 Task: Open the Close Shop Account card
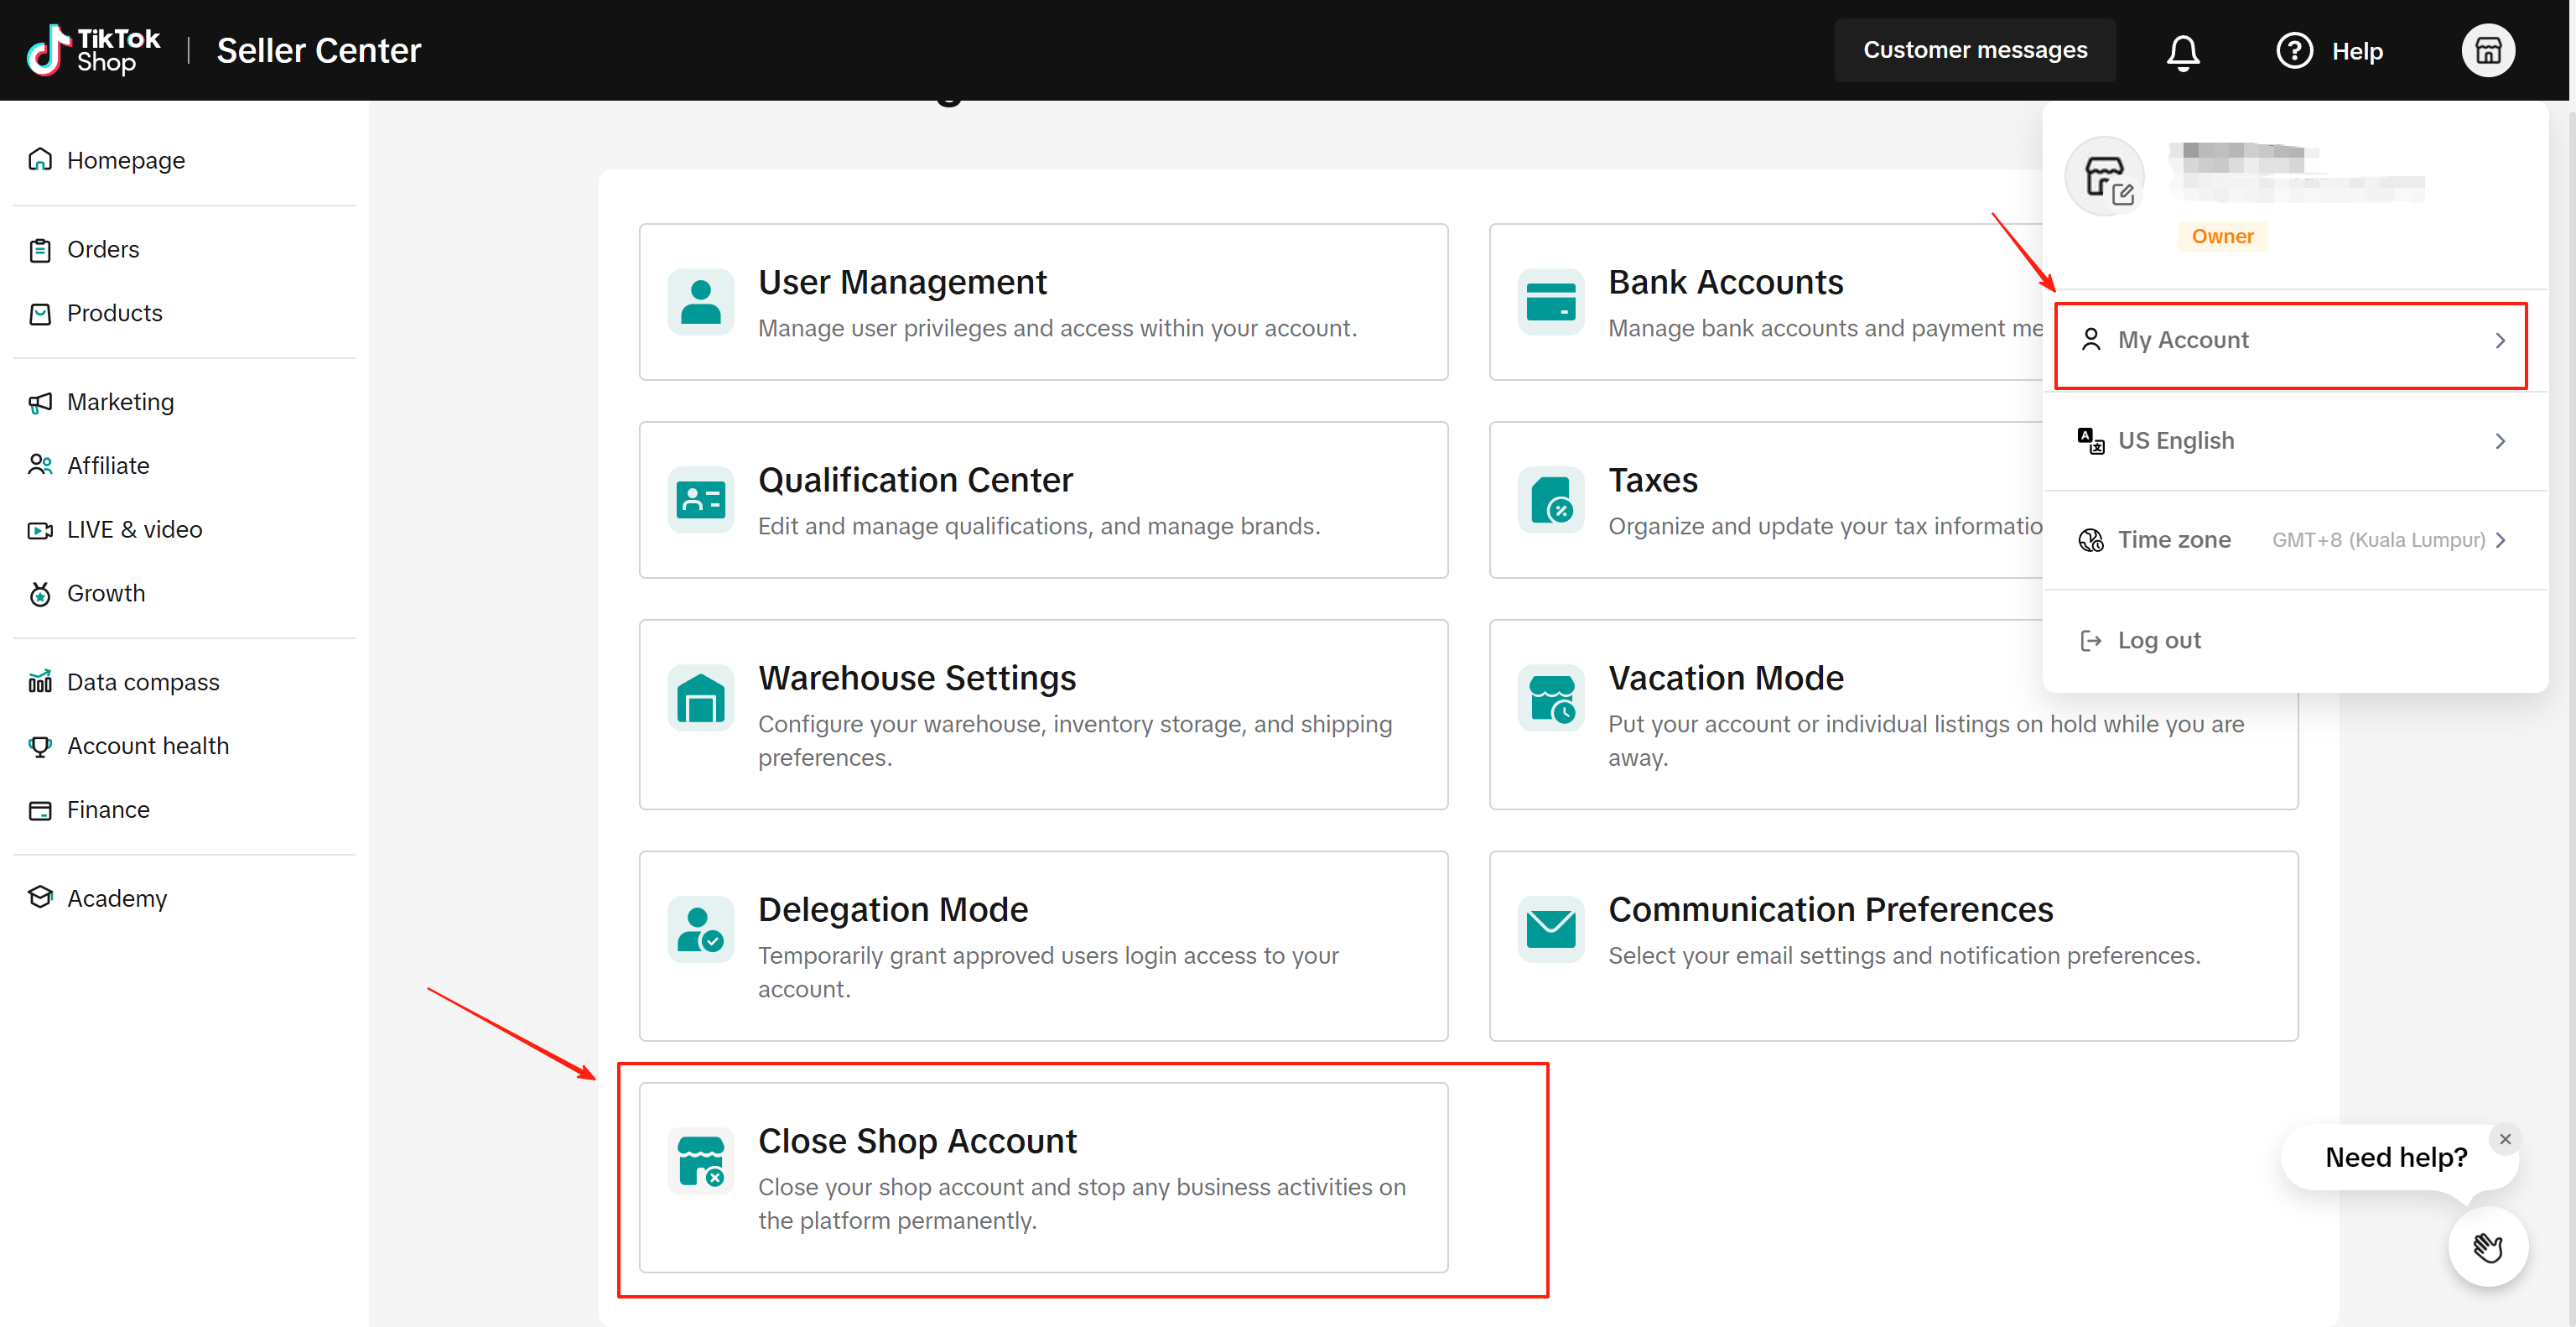(1043, 1177)
